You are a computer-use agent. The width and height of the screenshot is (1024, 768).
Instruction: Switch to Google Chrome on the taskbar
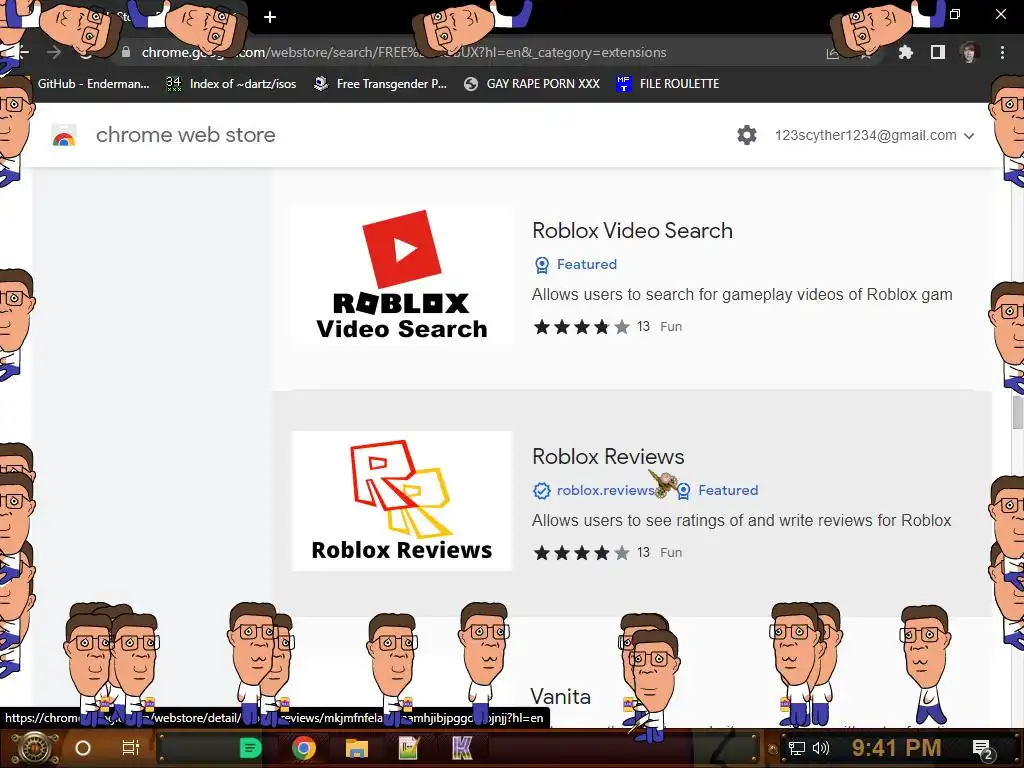coord(304,748)
